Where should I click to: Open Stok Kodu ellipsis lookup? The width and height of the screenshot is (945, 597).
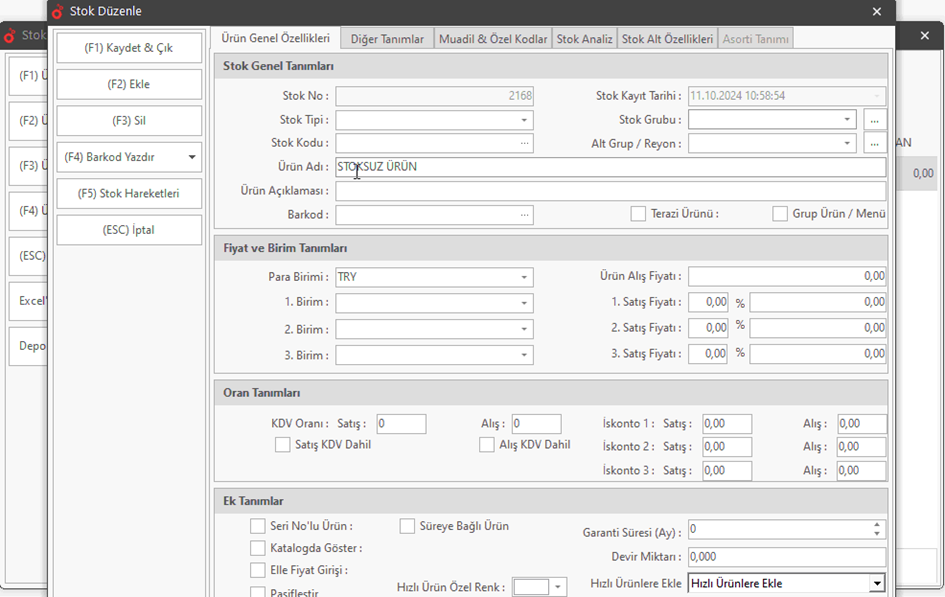(x=524, y=143)
